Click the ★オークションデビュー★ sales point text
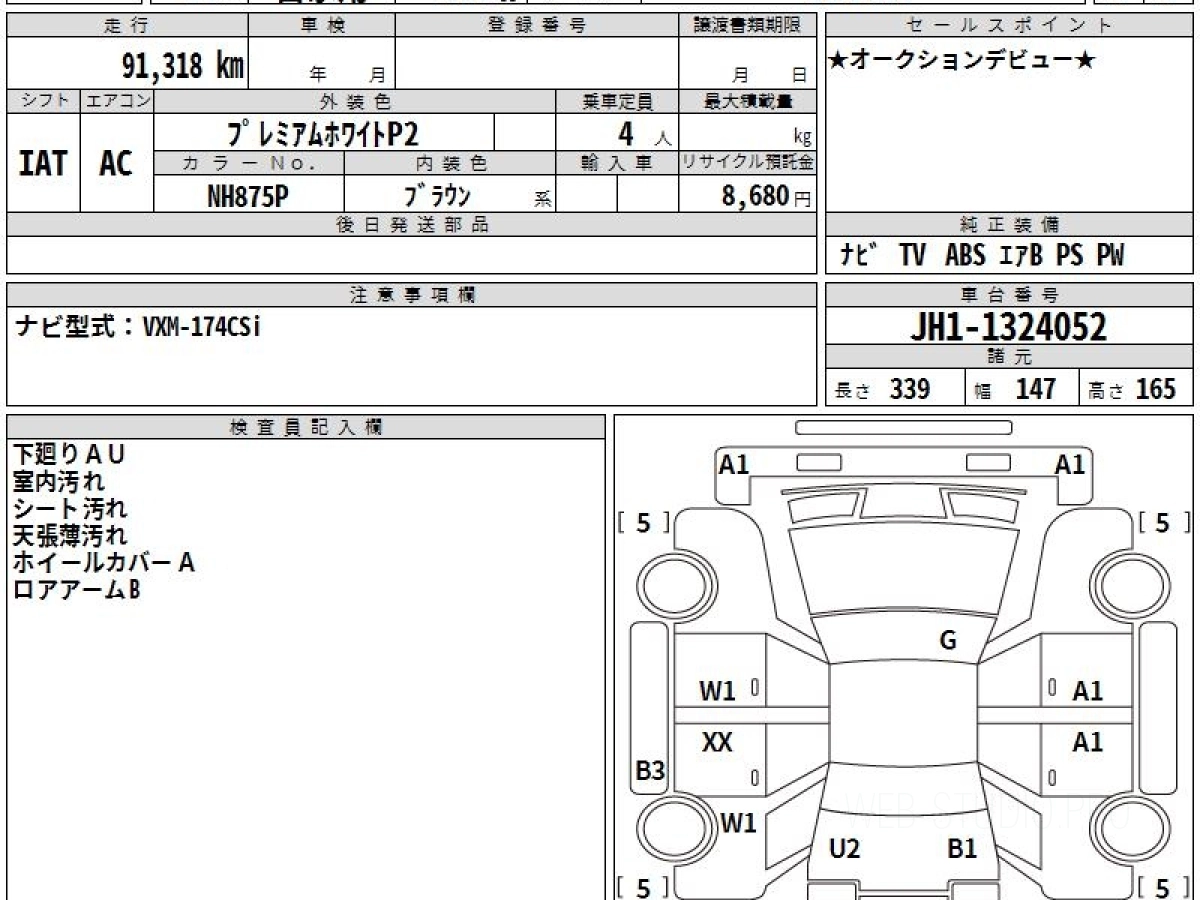This screenshot has height=900, width=1200. [962, 61]
